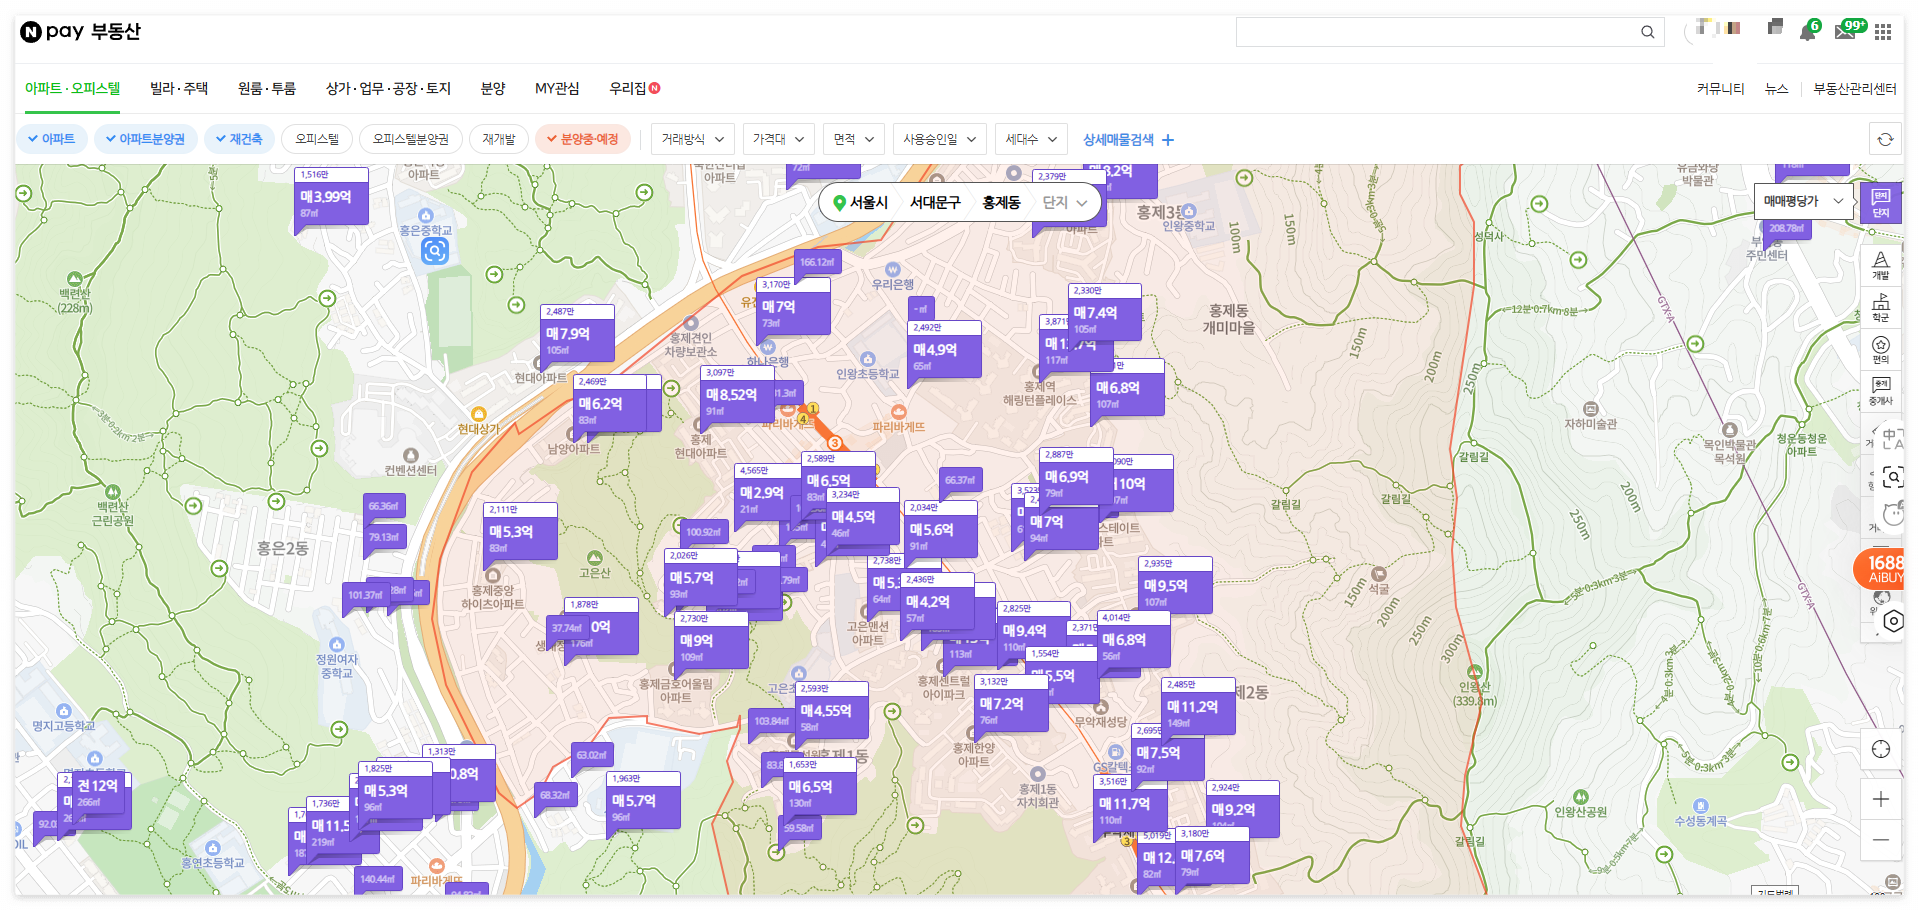Click the N pay logo

click(x=81, y=32)
